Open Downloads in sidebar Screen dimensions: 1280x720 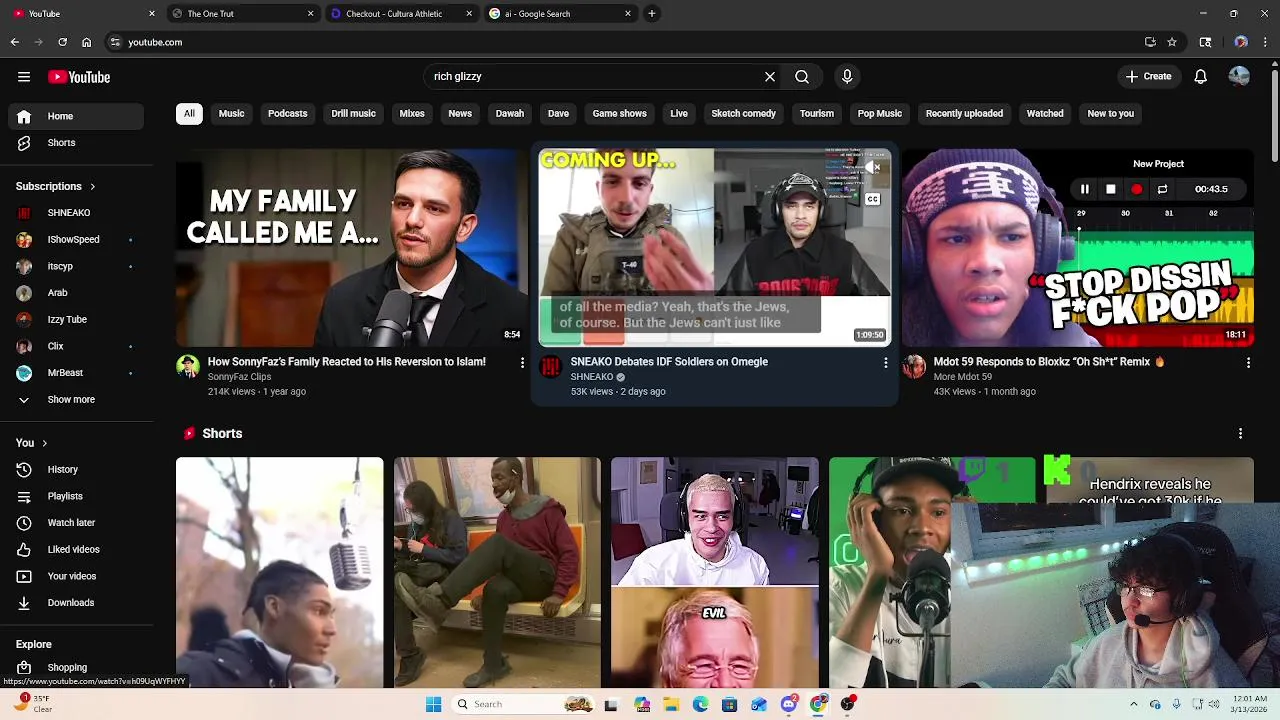(x=70, y=603)
